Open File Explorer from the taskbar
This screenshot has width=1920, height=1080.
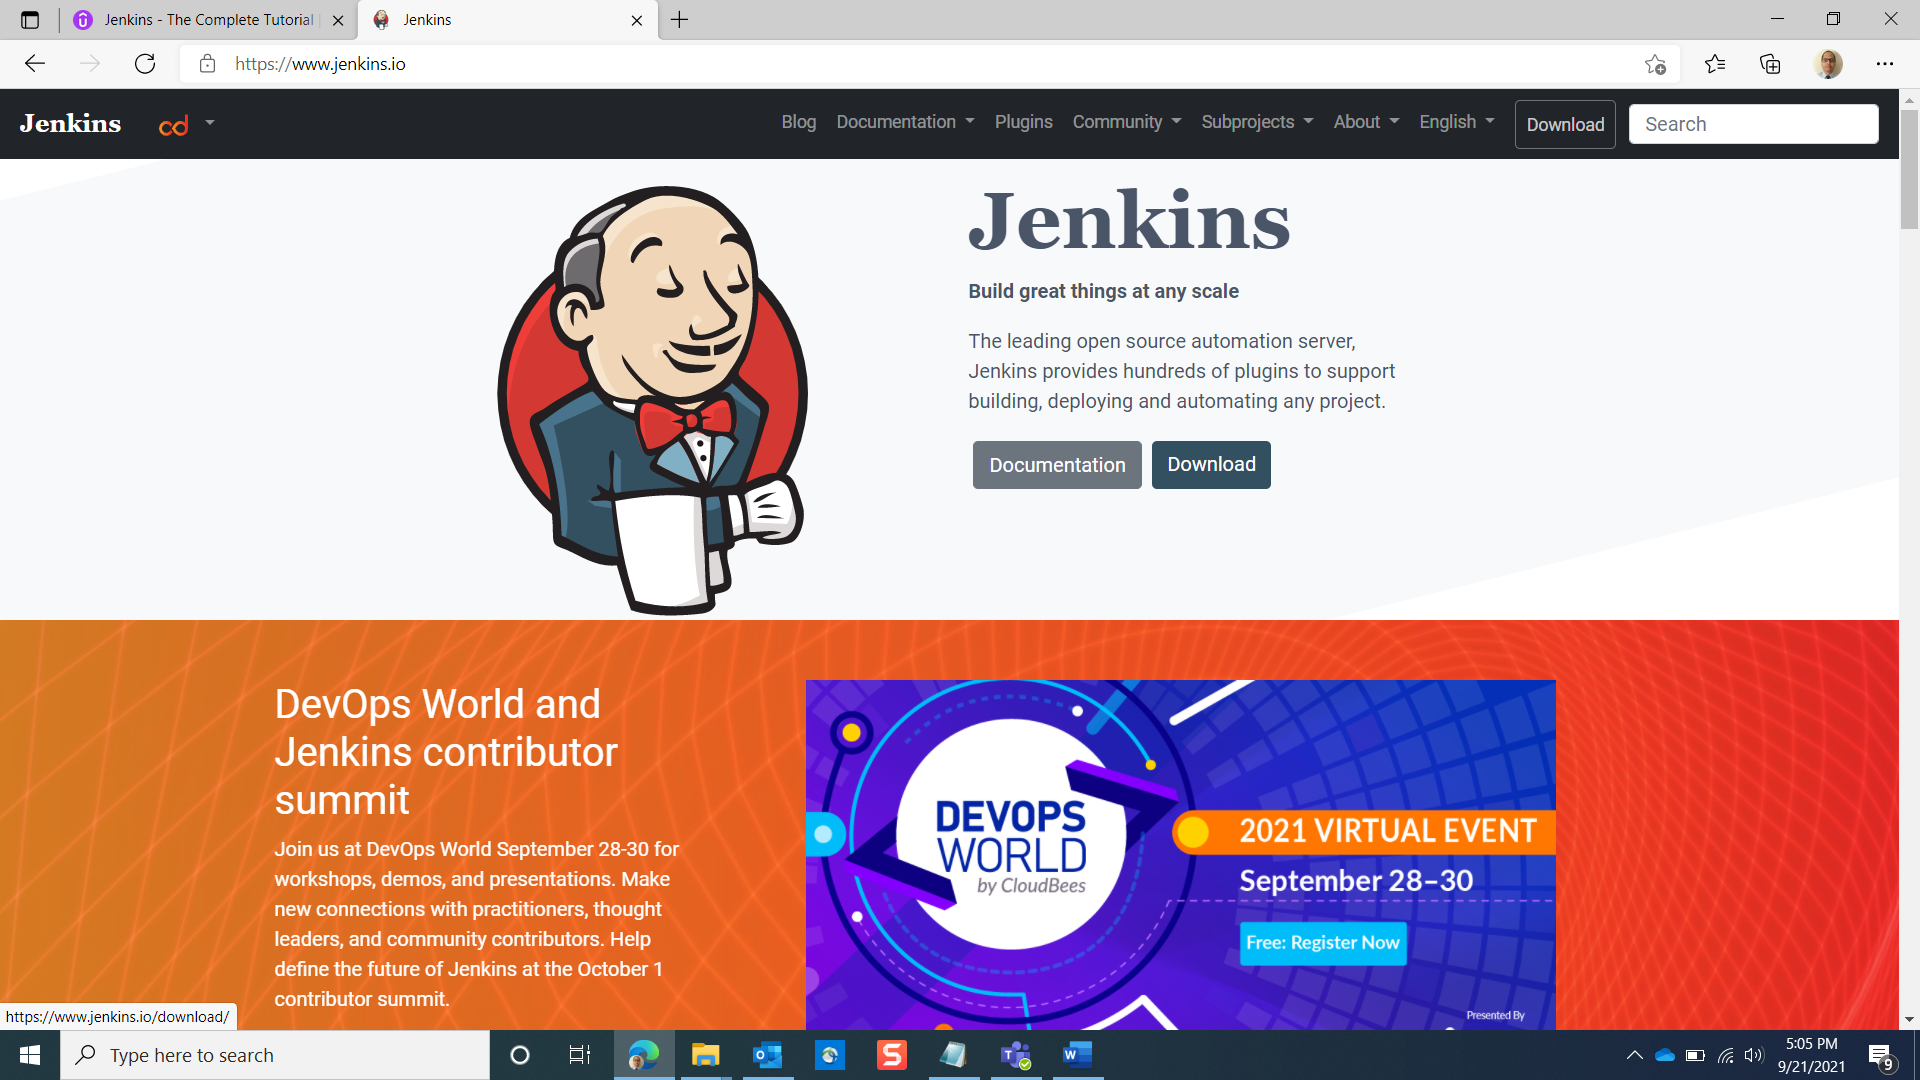point(705,1055)
